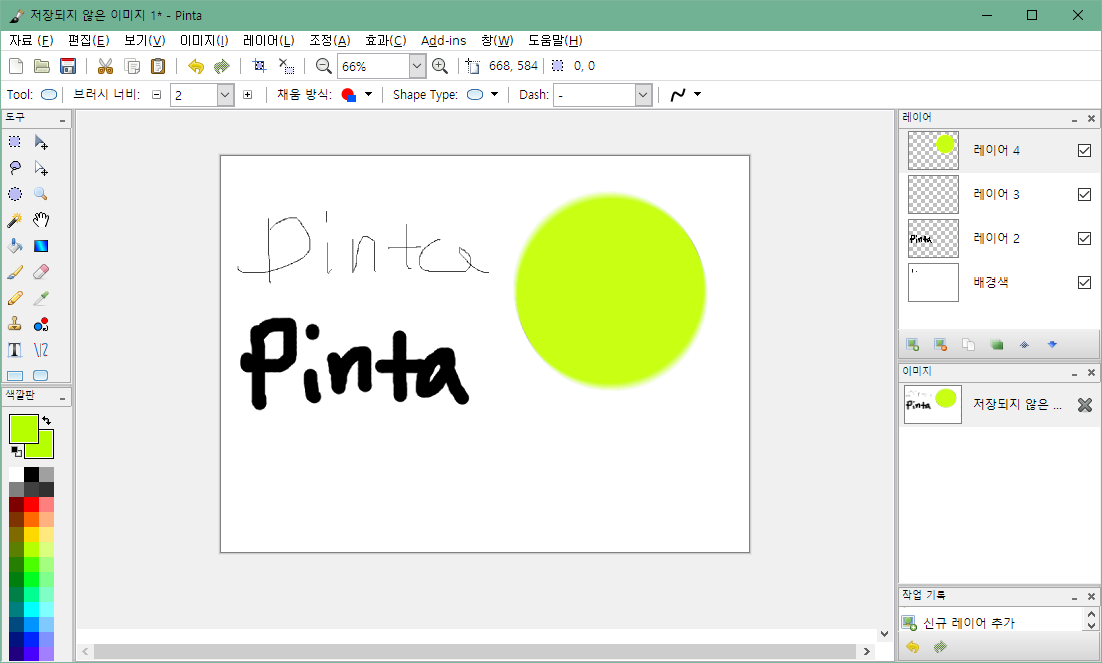Select the Recolor tool

click(x=41, y=324)
